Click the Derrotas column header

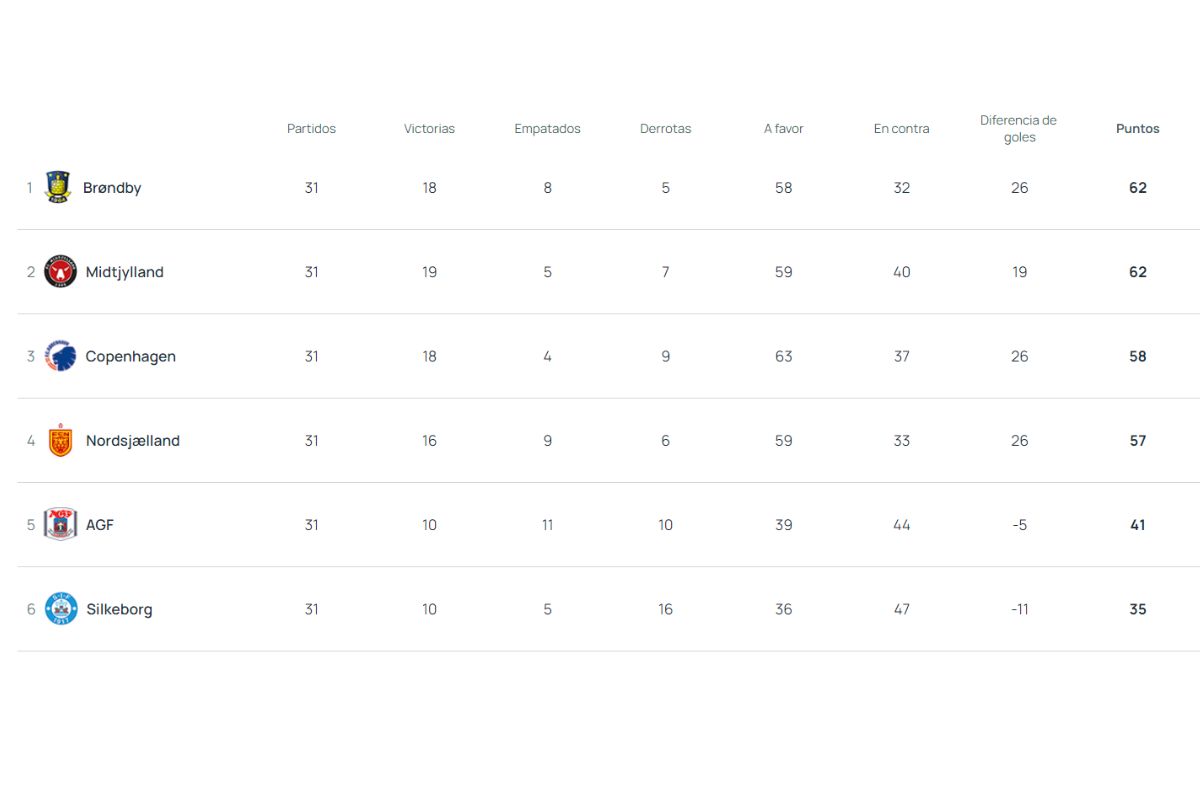click(x=665, y=129)
